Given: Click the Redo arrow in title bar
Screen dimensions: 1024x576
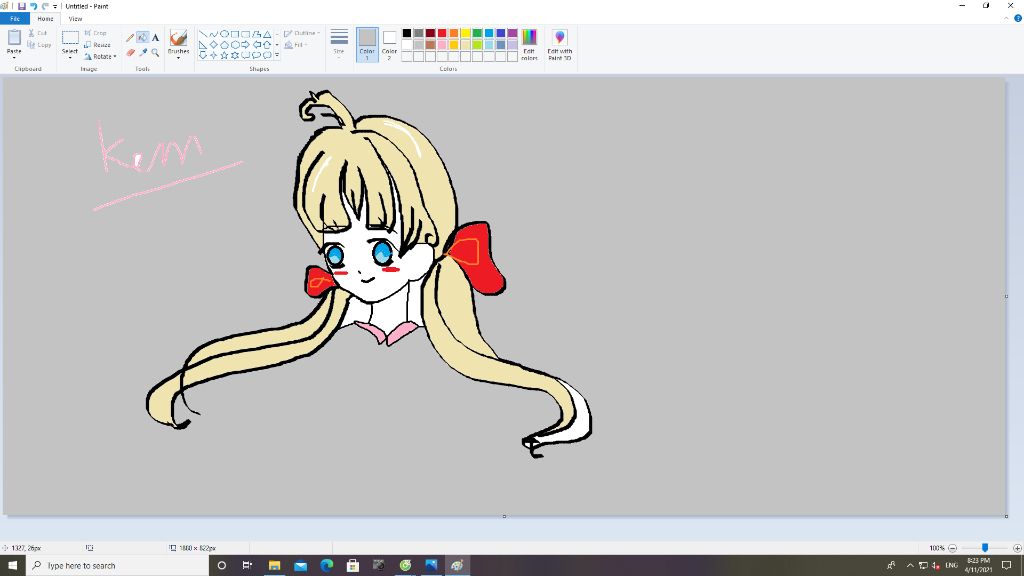Looking at the screenshot, I should 45,6.
